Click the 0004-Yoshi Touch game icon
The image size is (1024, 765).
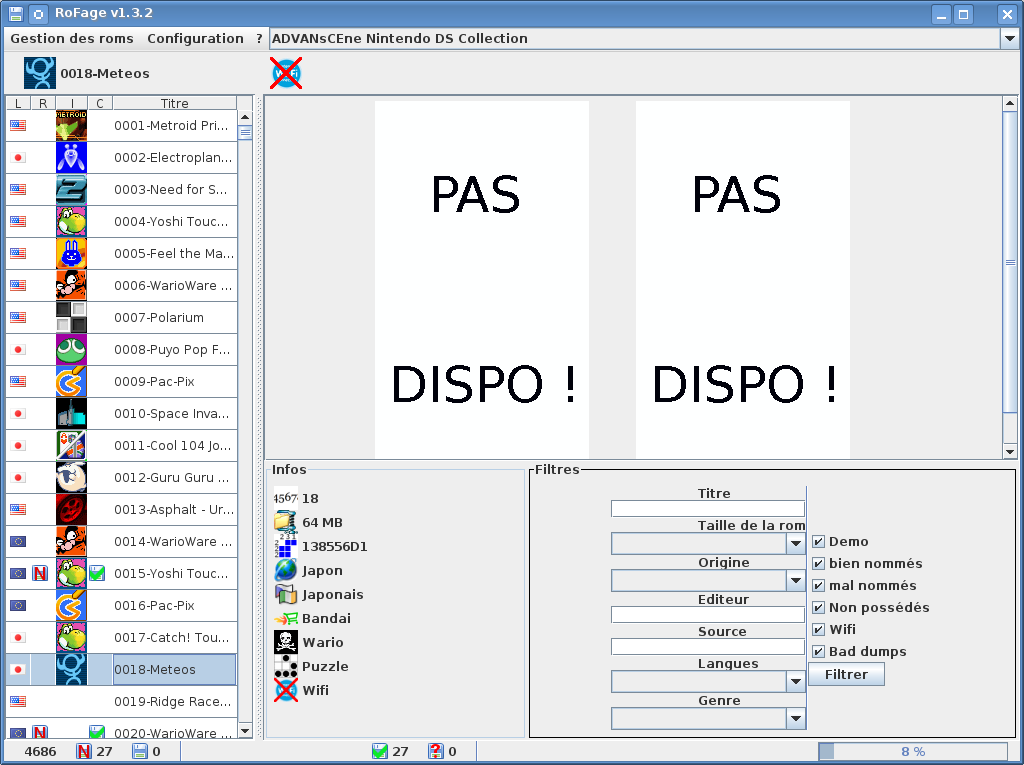pyautogui.click(x=71, y=221)
